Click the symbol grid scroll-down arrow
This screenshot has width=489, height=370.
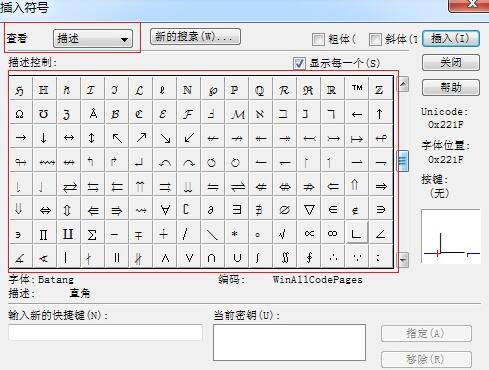point(403,259)
